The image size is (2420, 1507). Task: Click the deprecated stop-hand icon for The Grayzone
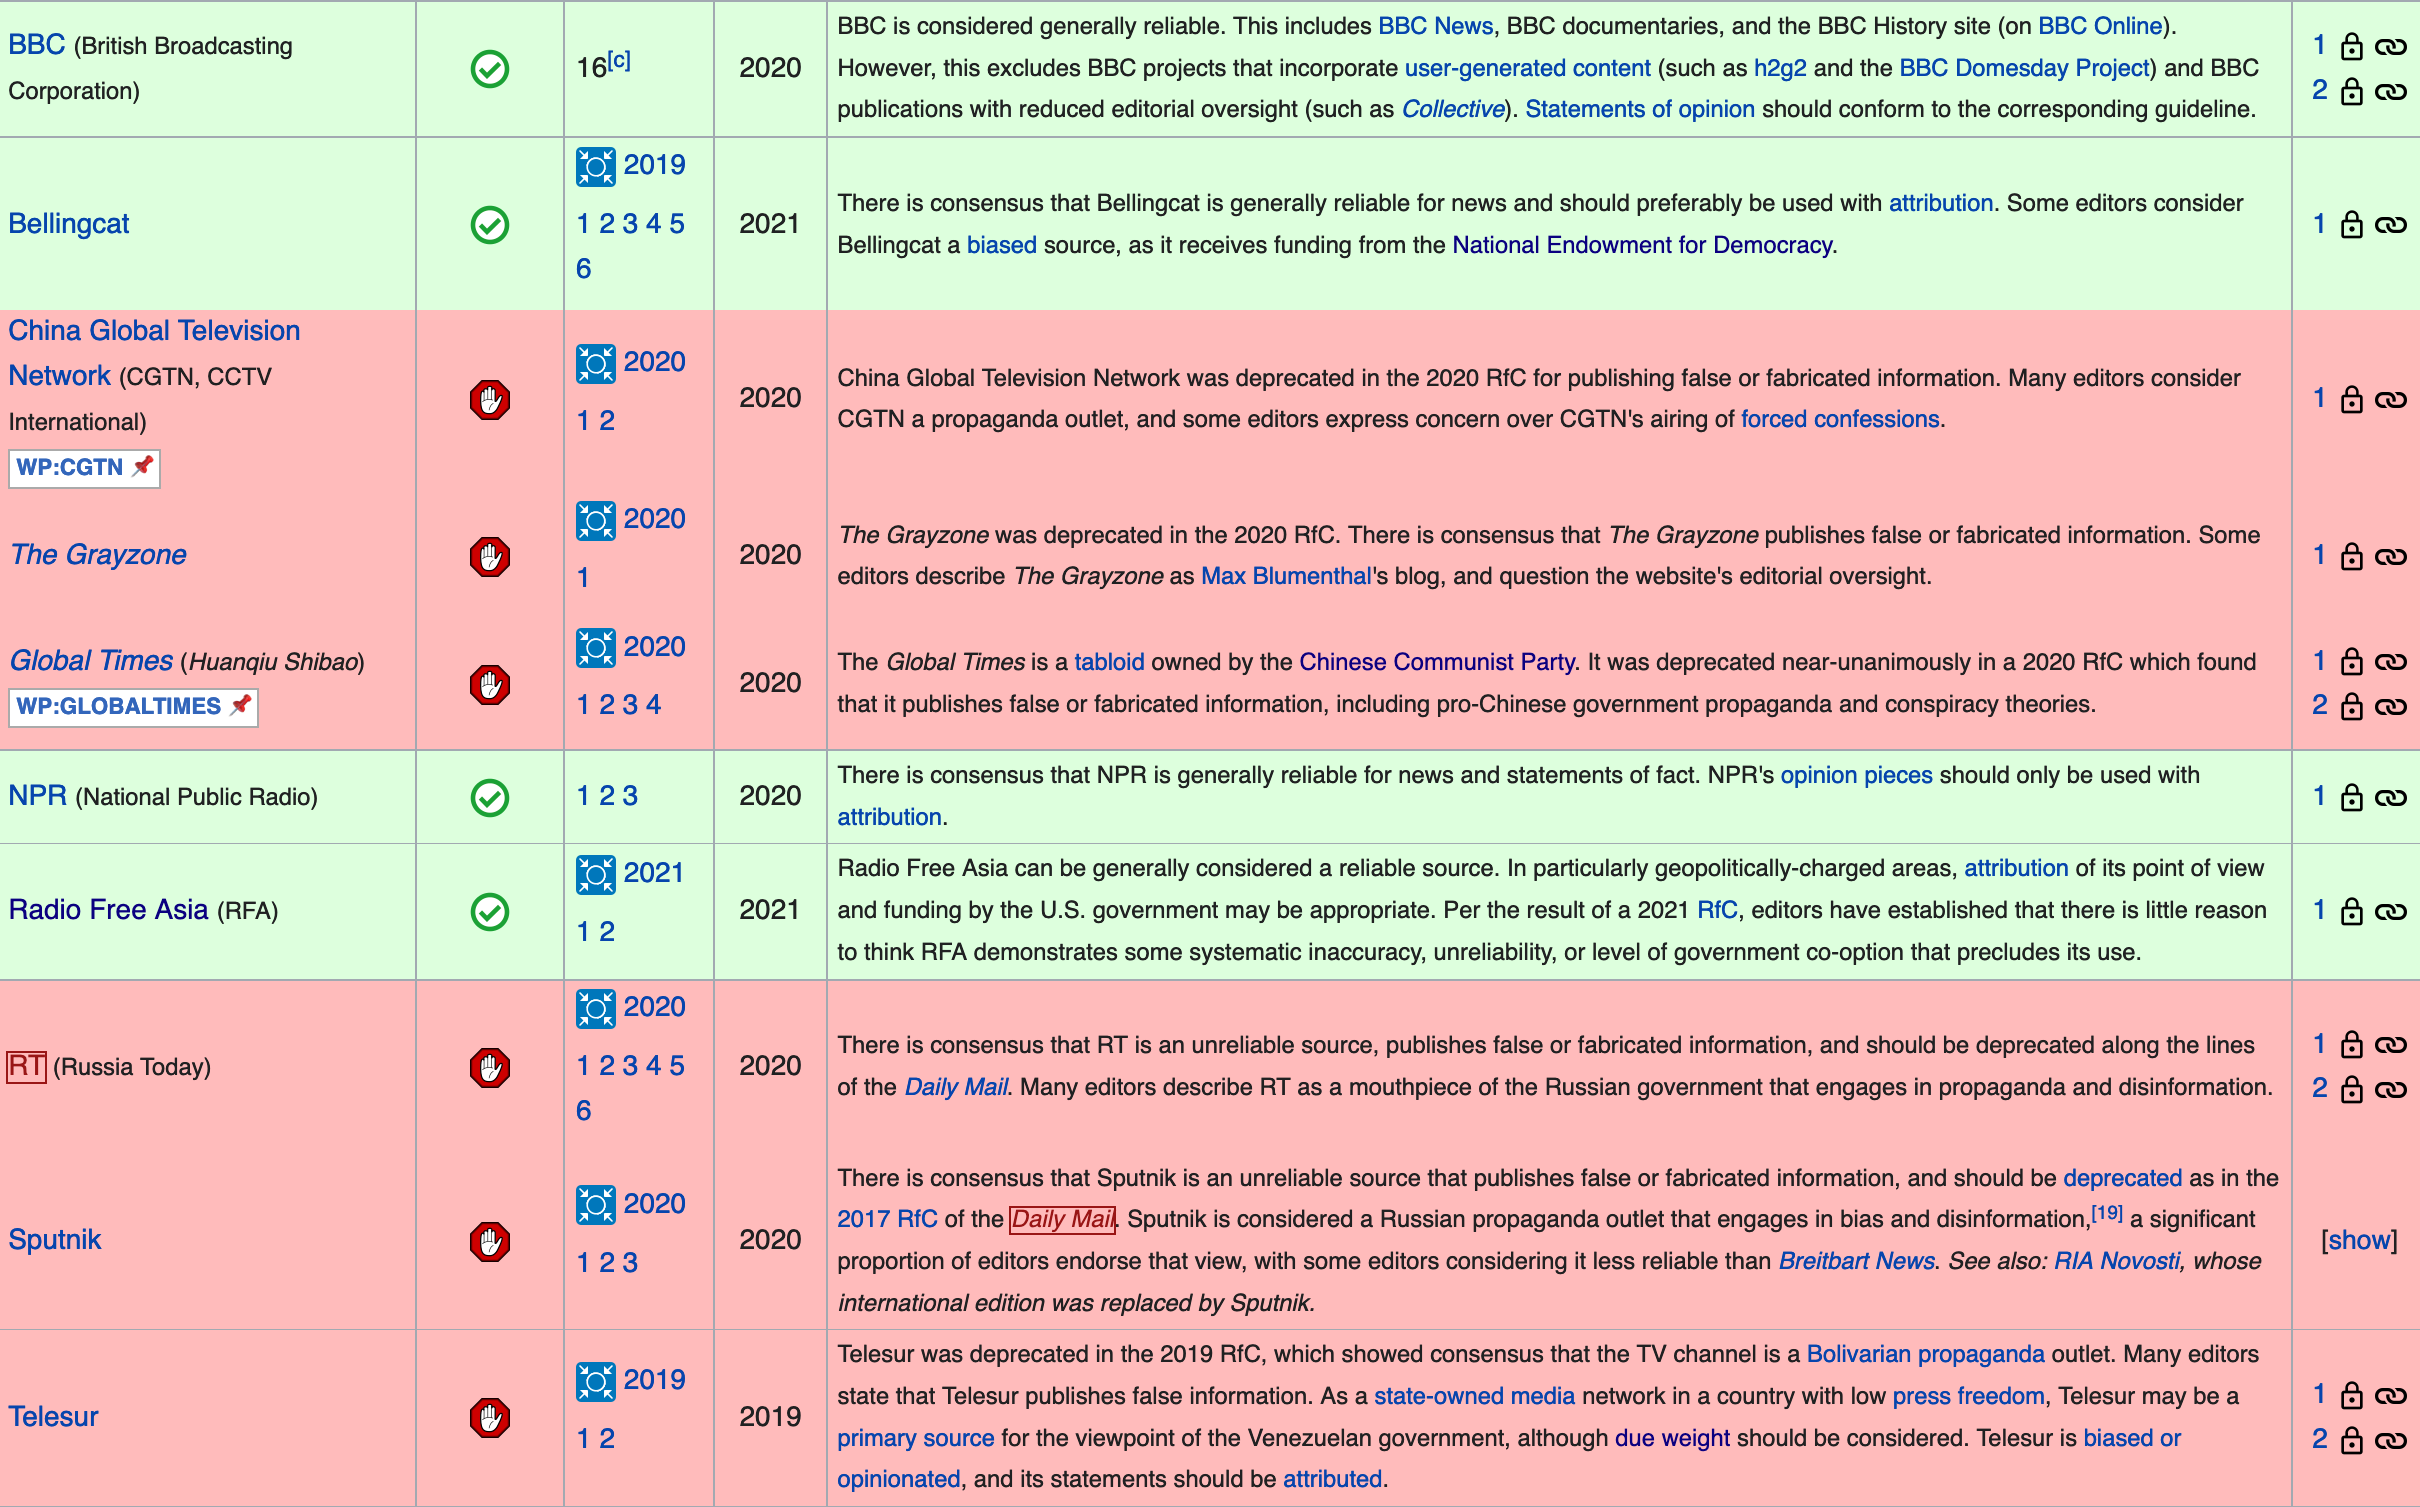[490, 556]
